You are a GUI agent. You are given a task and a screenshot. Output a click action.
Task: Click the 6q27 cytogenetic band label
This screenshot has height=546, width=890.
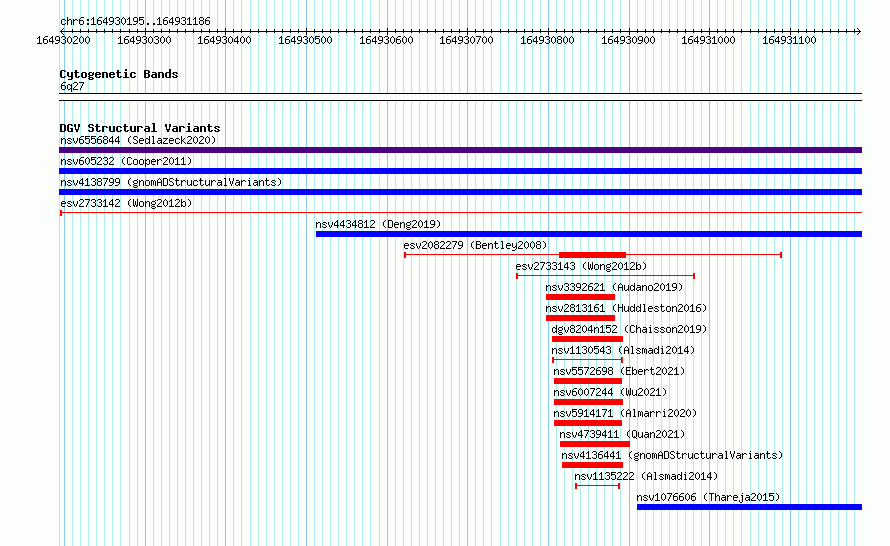pyautogui.click(x=72, y=86)
